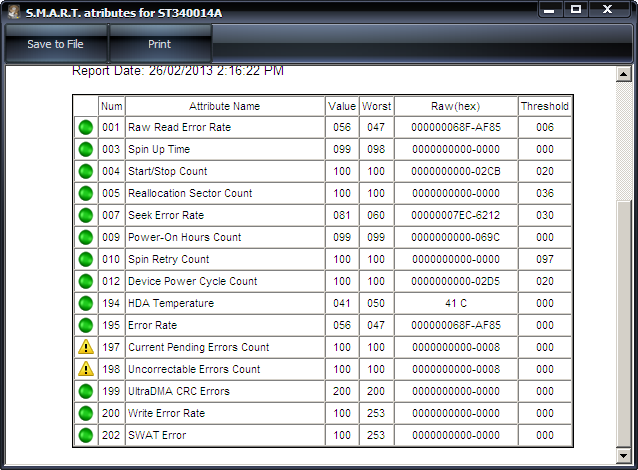The width and height of the screenshot is (638, 470).
Task: Select the Current Pending Errors Count name
Action: pos(199,347)
